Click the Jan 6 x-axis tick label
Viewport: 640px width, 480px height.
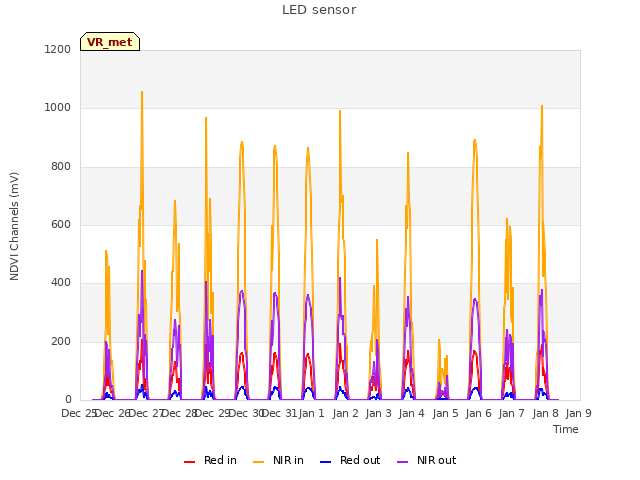479,413
